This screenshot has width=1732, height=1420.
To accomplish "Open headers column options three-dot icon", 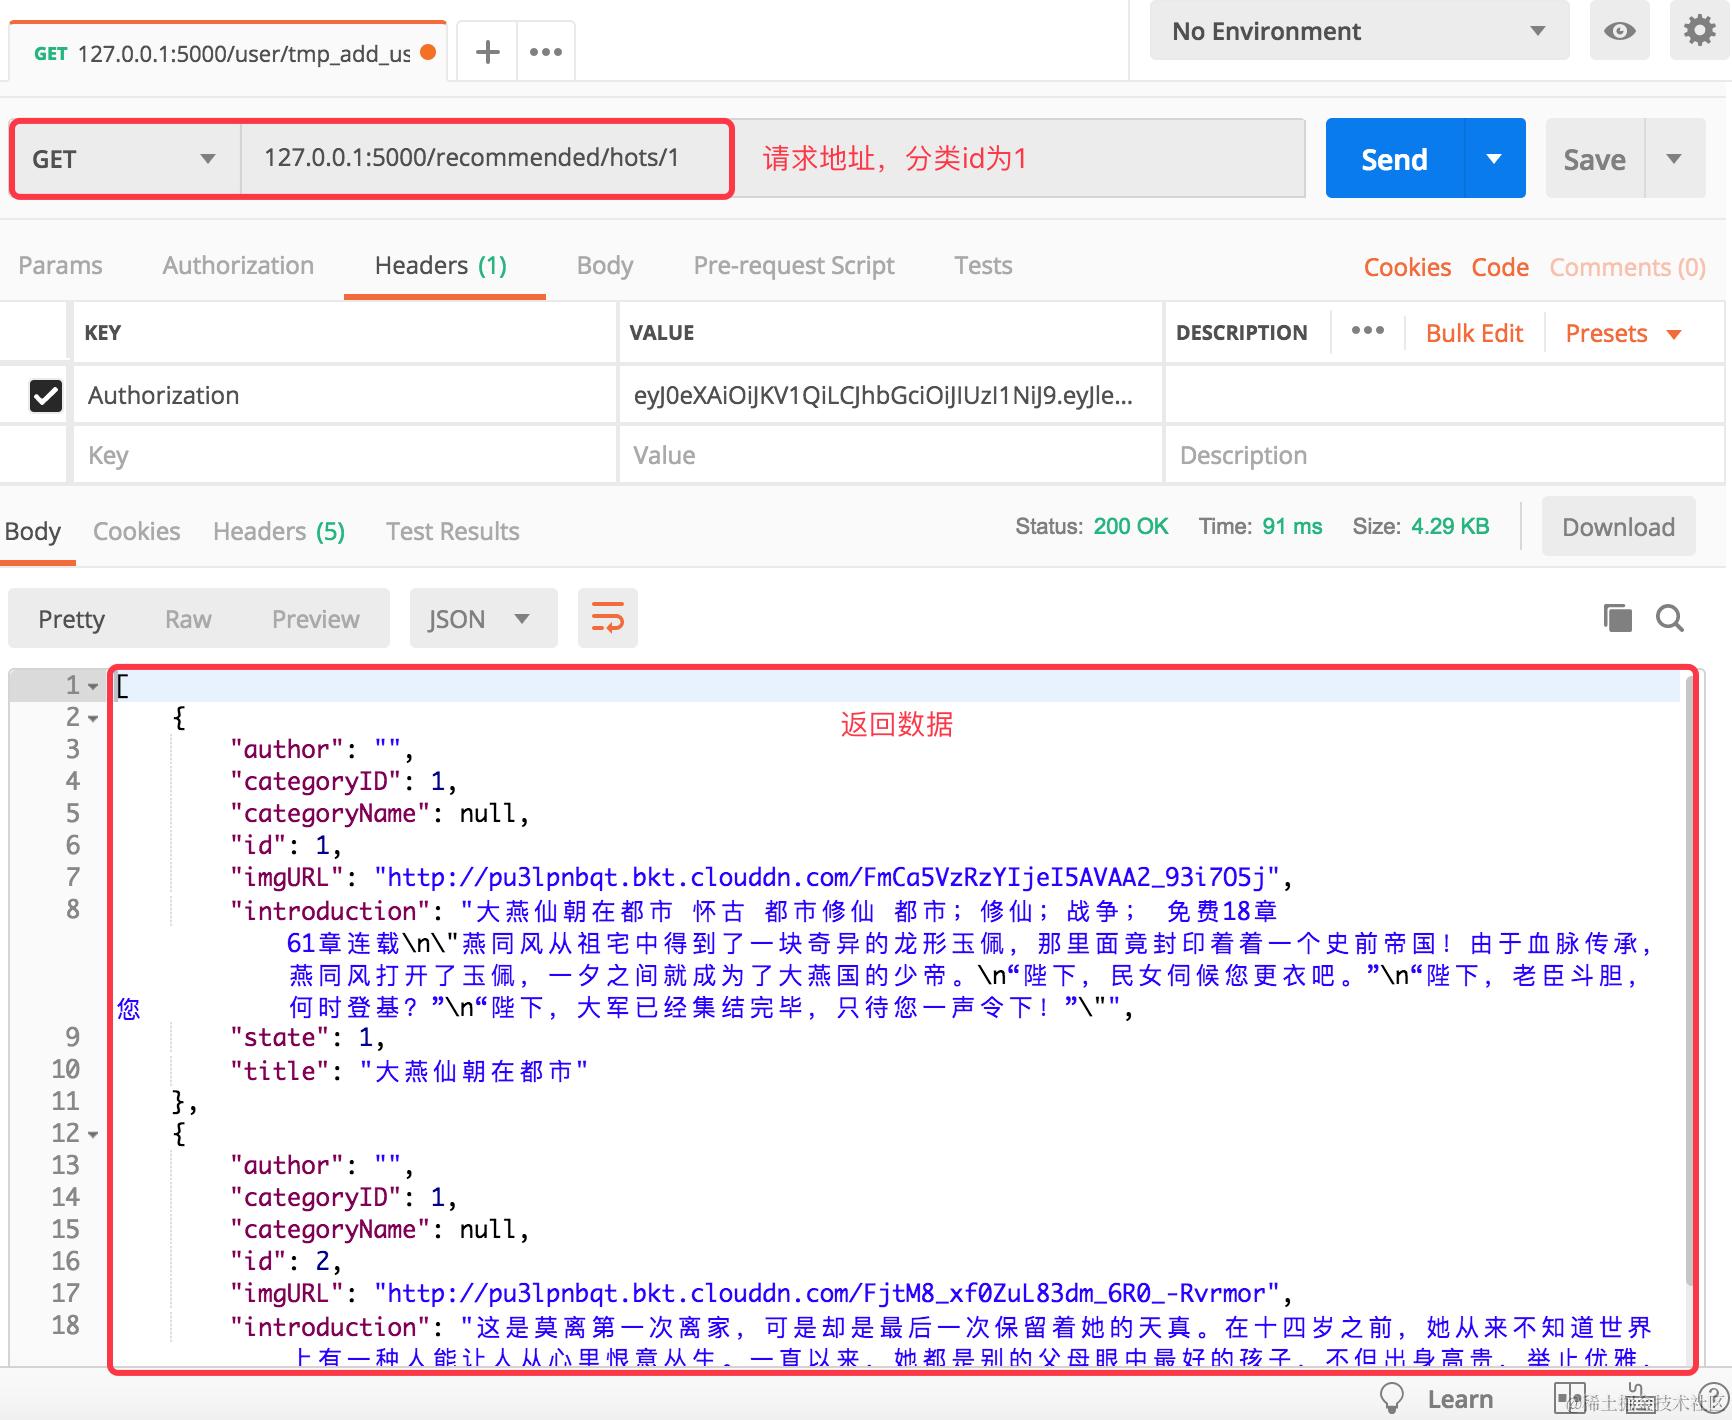I will point(1367,331).
